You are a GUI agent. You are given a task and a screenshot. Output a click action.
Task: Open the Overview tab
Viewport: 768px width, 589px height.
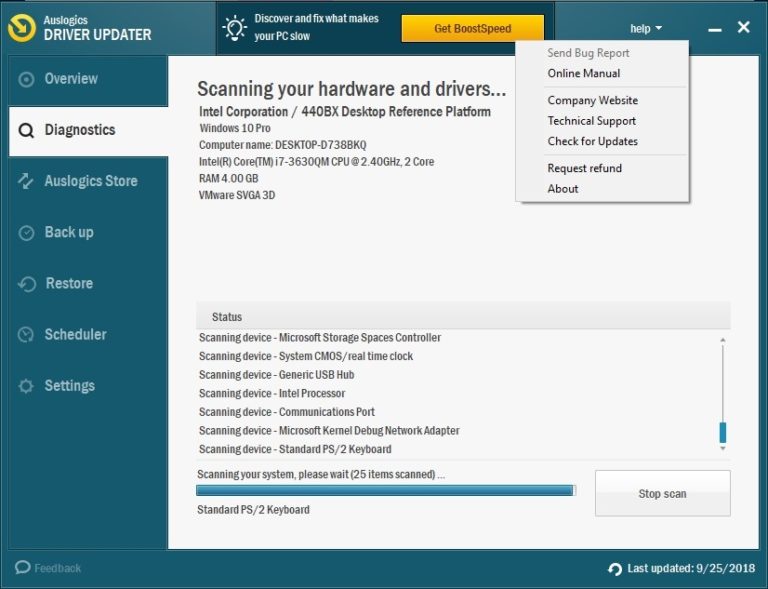(89, 79)
